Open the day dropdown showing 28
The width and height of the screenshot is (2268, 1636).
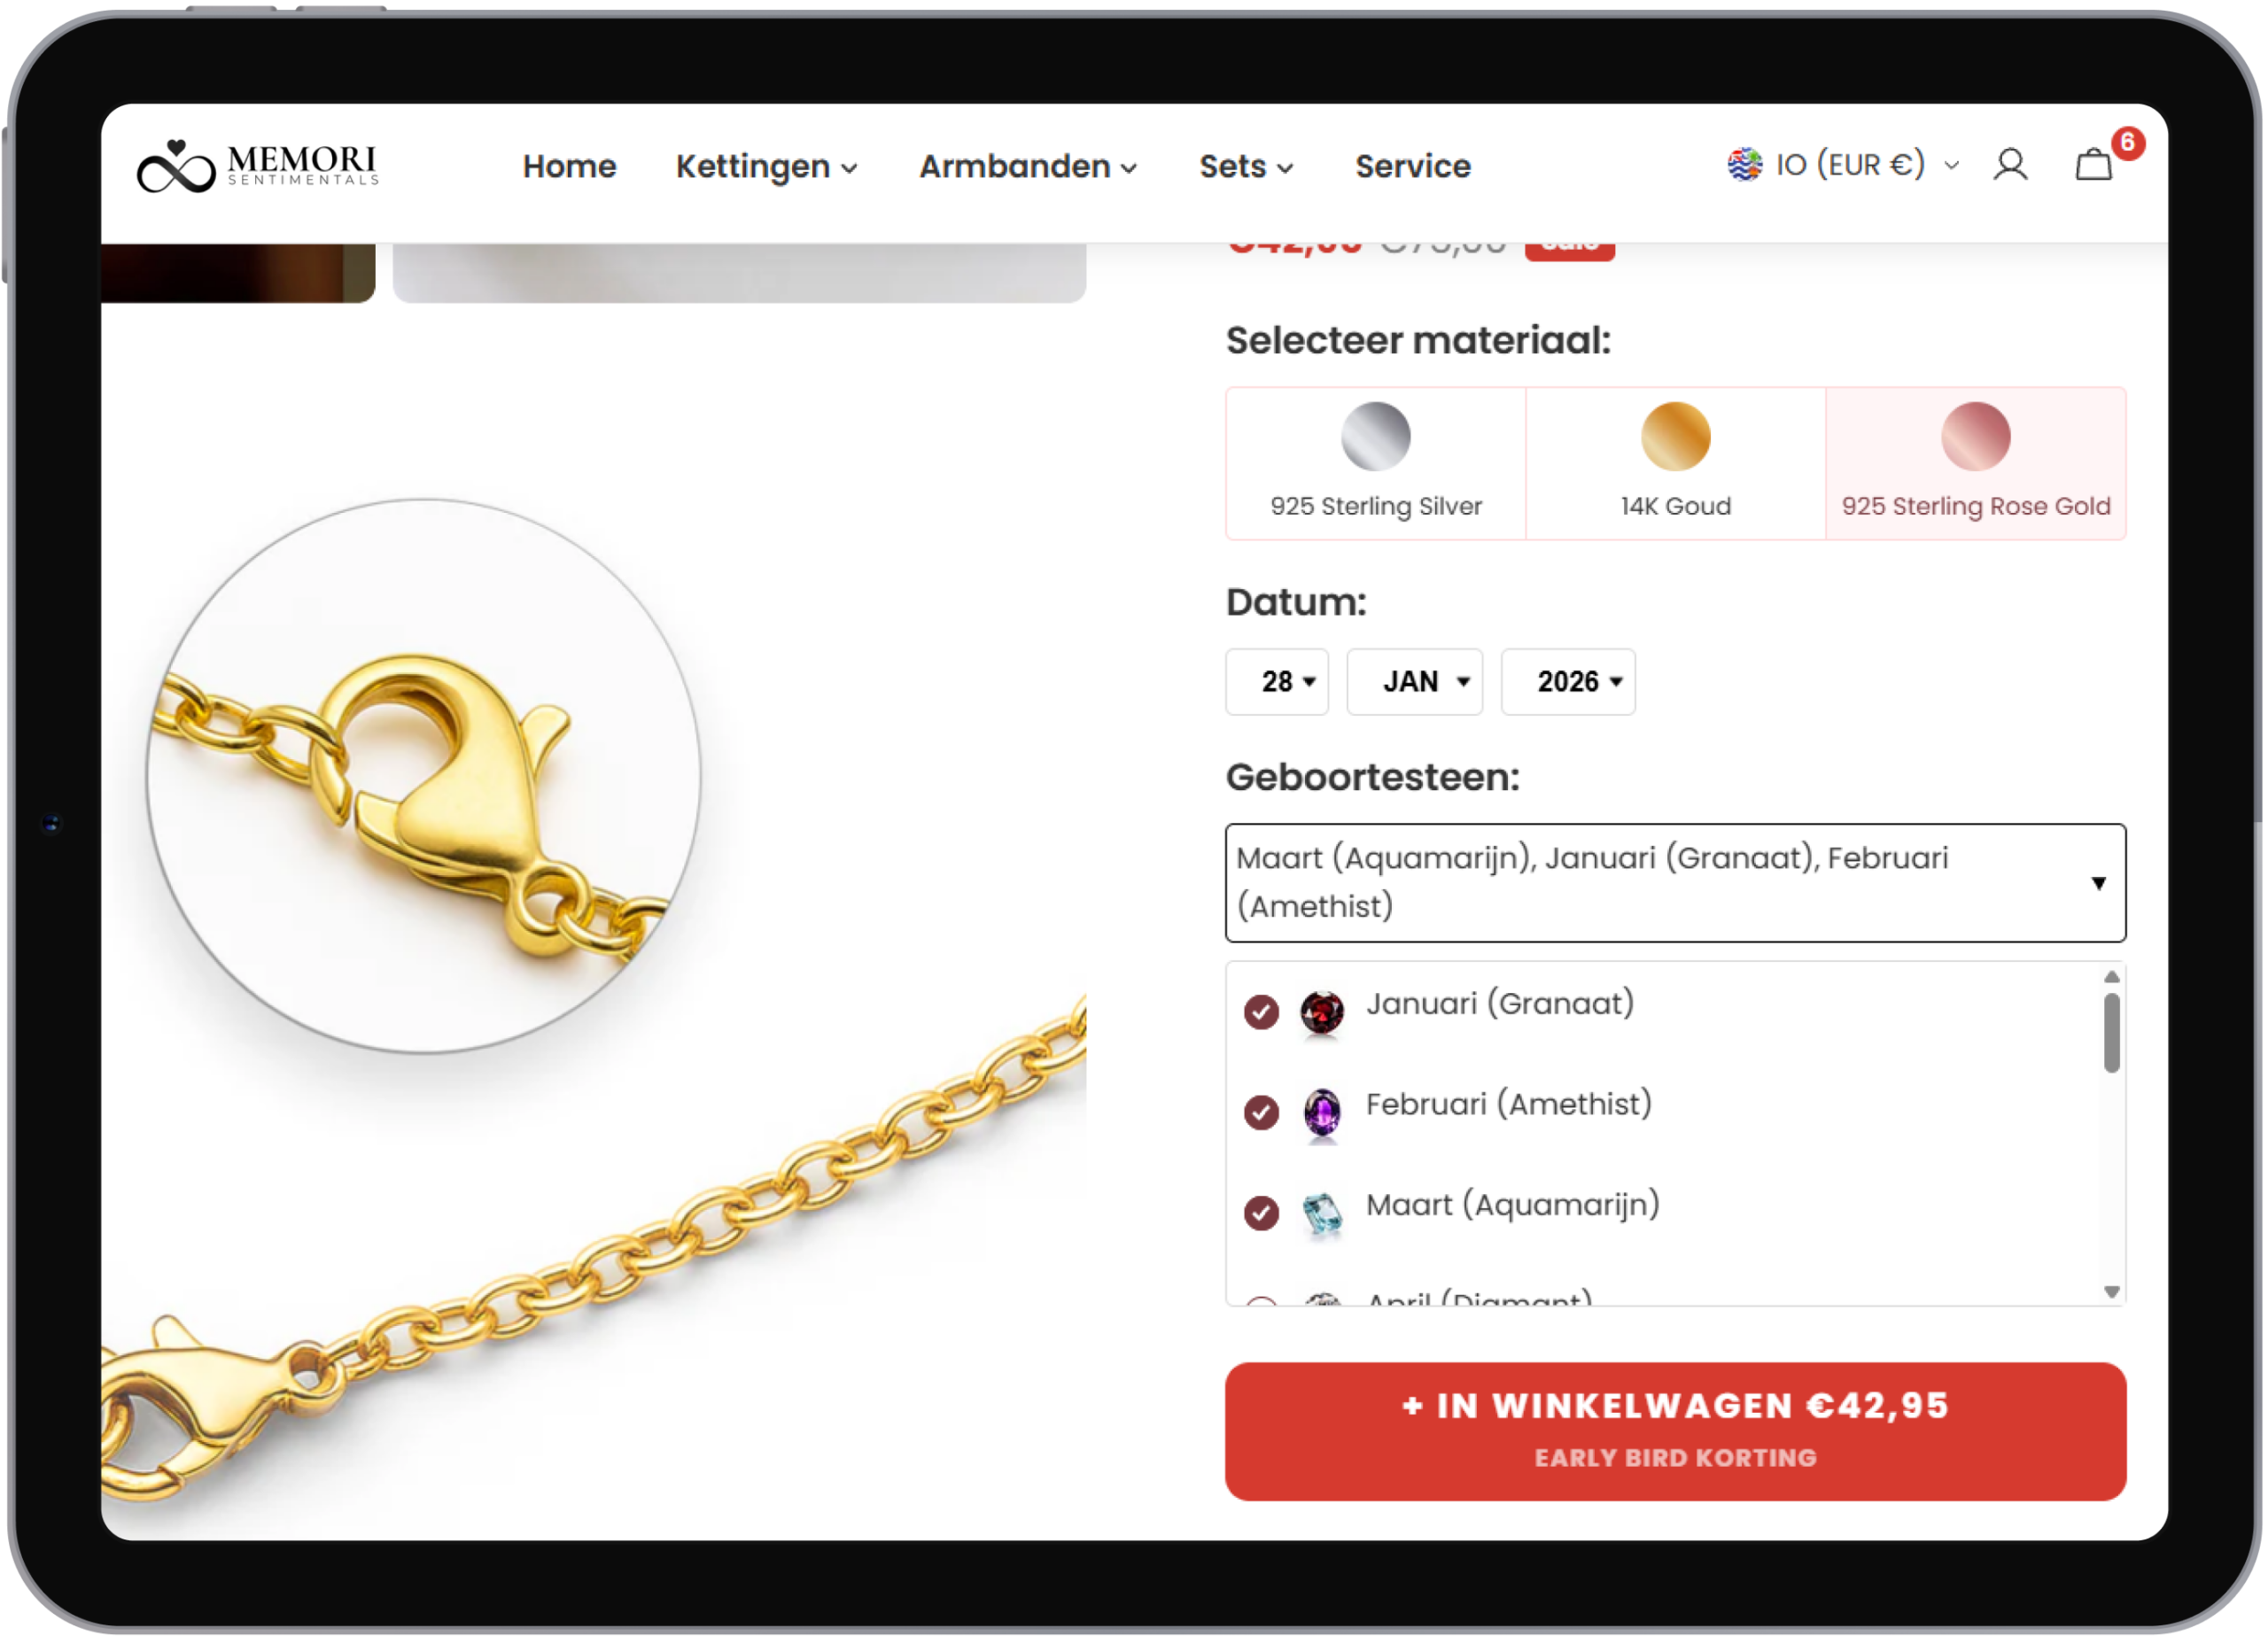click(x=1277, y=682)
